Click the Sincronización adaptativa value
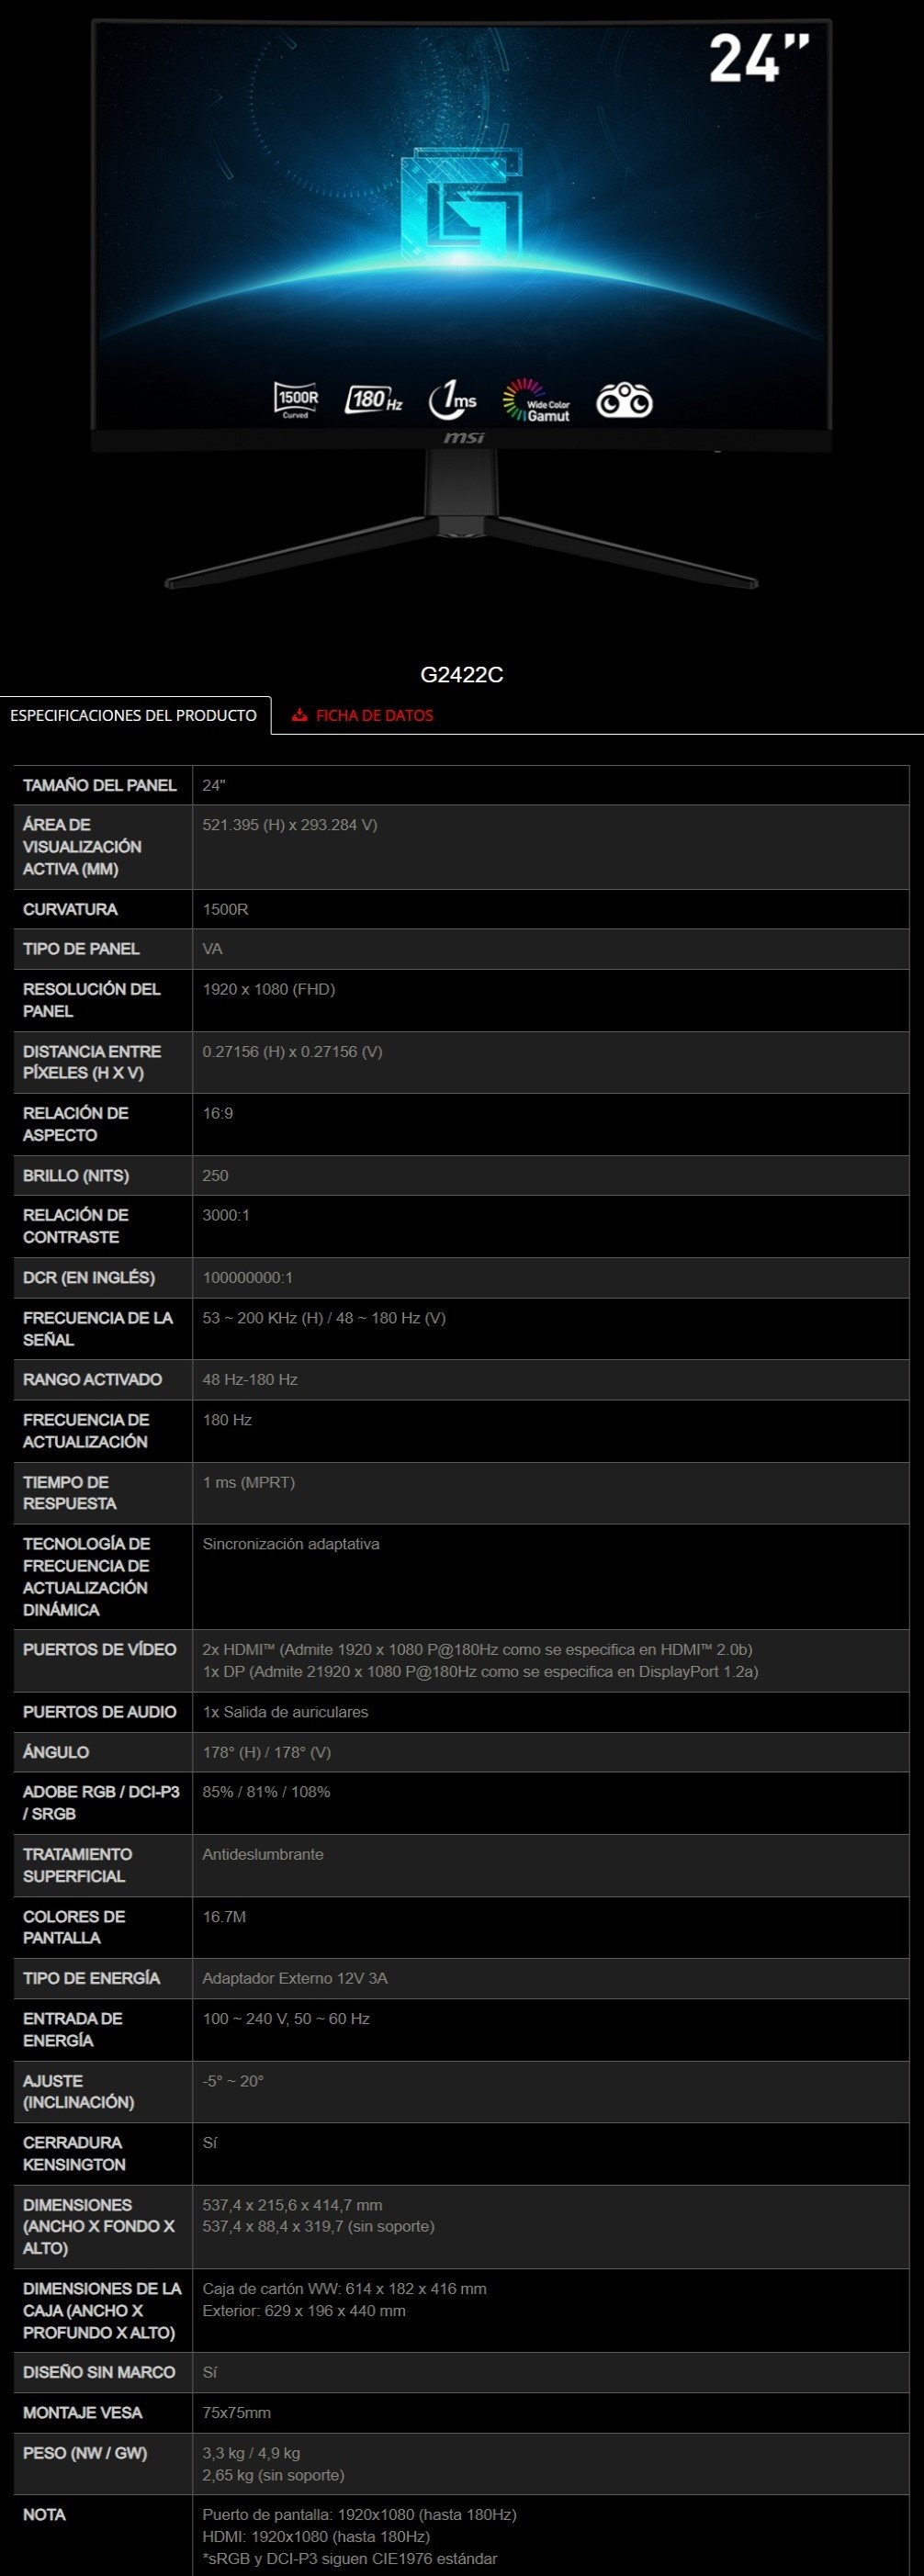The width and height of the screenshot is (924, 2576). click(x=291, y=1544)
